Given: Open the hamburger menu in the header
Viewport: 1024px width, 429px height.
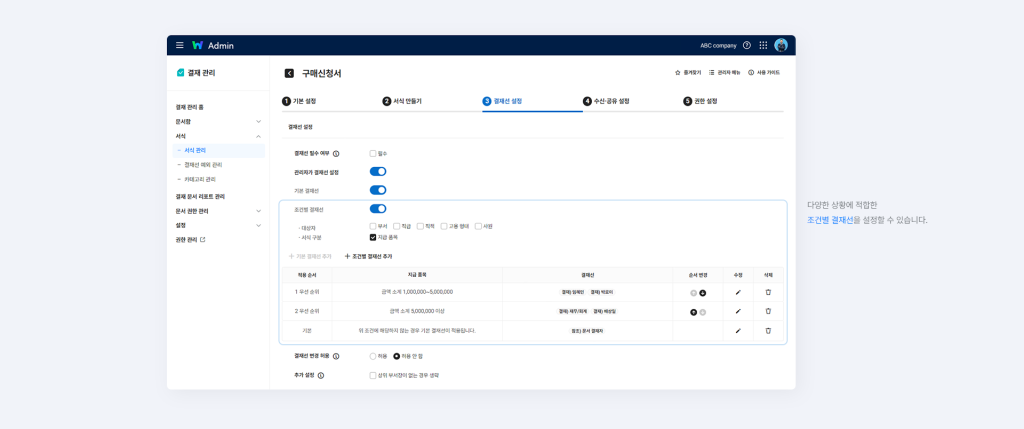Looking at the screenshot, I should (x=180, y=45).
